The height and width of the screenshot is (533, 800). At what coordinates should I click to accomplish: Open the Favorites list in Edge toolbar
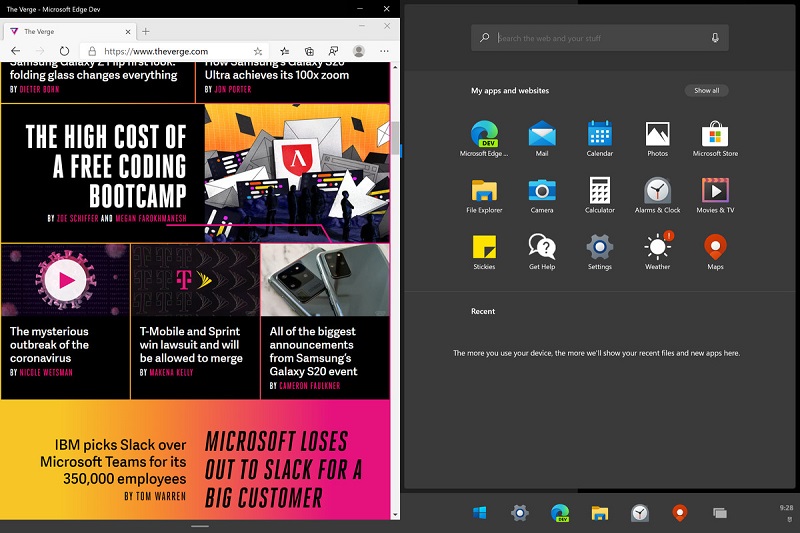click(285, 51)
